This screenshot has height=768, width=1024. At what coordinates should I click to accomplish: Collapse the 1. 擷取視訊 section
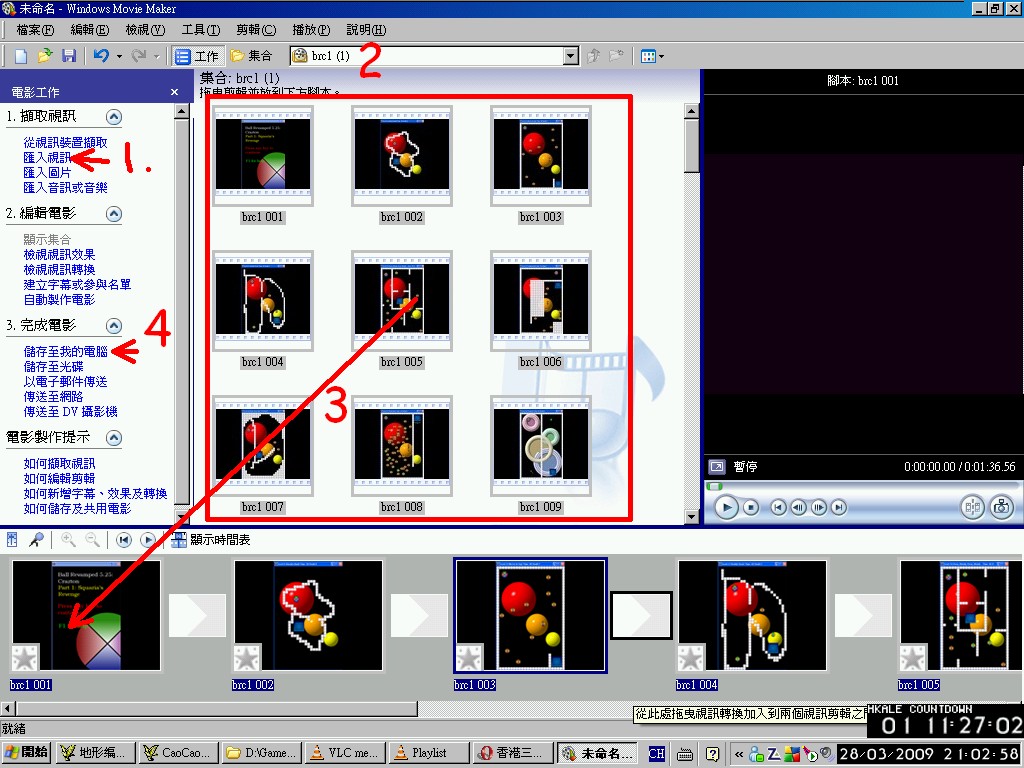tap(114, 117)
